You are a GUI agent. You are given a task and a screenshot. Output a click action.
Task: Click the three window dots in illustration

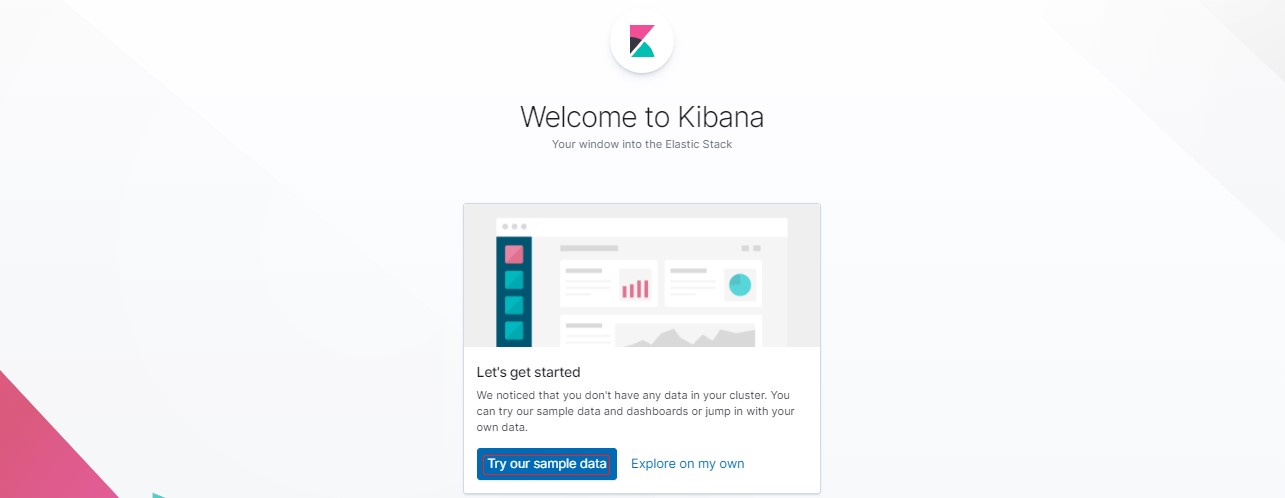click(x=513, y=227)
